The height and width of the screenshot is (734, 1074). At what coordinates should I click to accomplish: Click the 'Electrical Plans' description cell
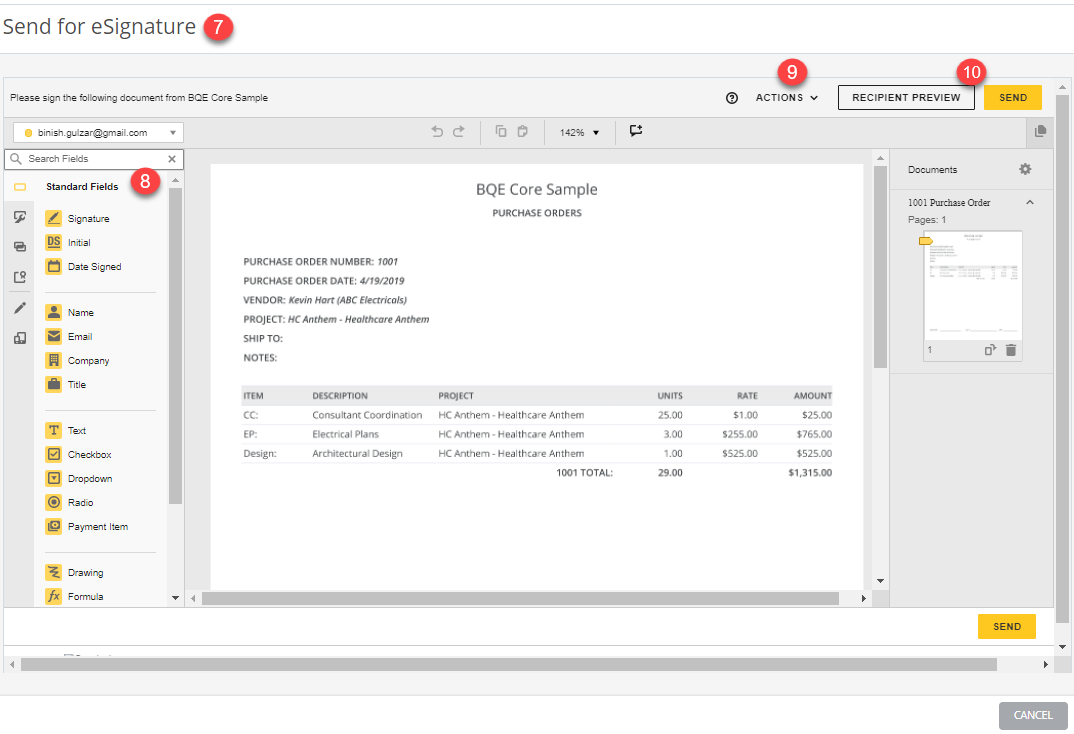[345, 434]
